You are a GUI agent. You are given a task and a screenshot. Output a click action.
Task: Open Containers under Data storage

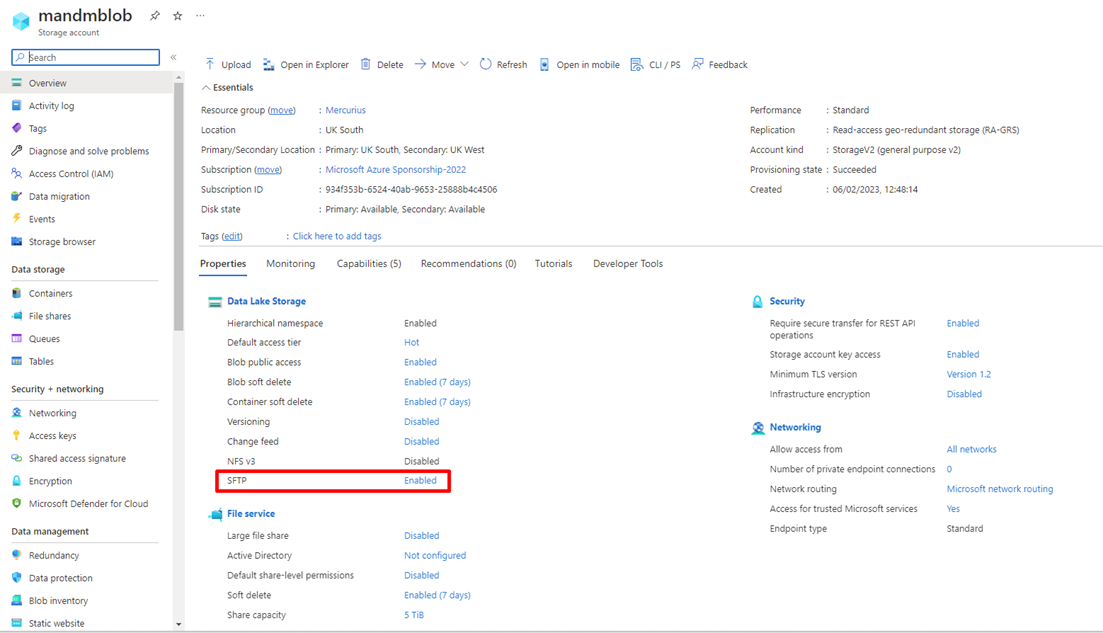(51, 293)
